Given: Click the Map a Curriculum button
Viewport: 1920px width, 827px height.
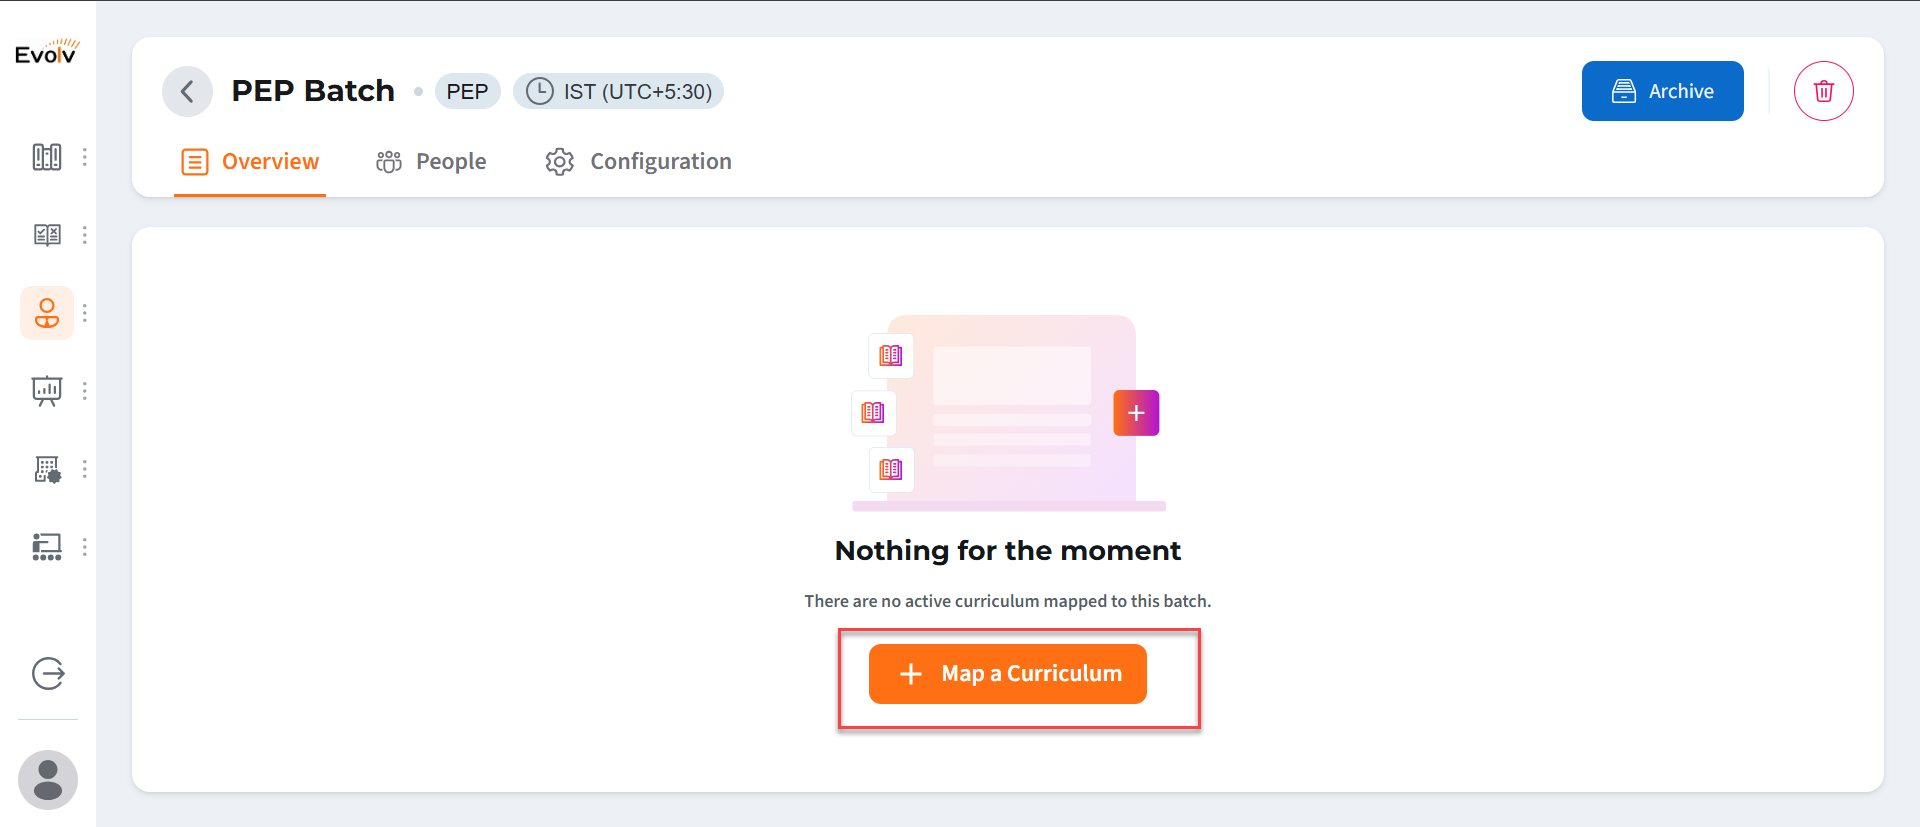Looking at the screenshot, I should point(1007,674).
